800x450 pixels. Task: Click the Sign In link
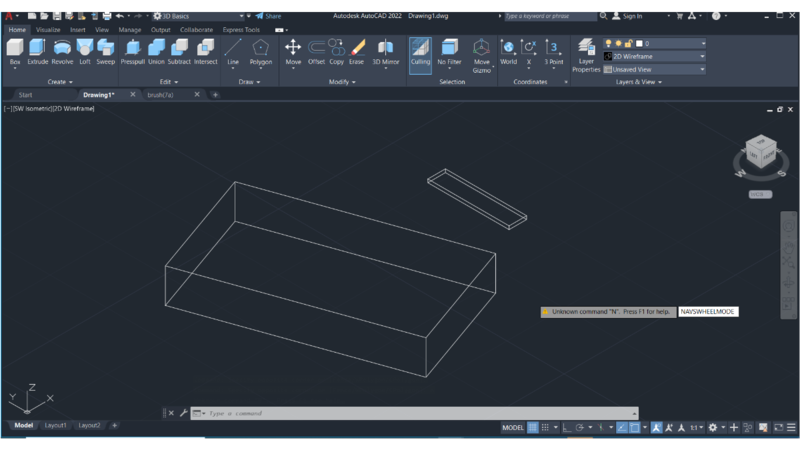click(631, 16)
